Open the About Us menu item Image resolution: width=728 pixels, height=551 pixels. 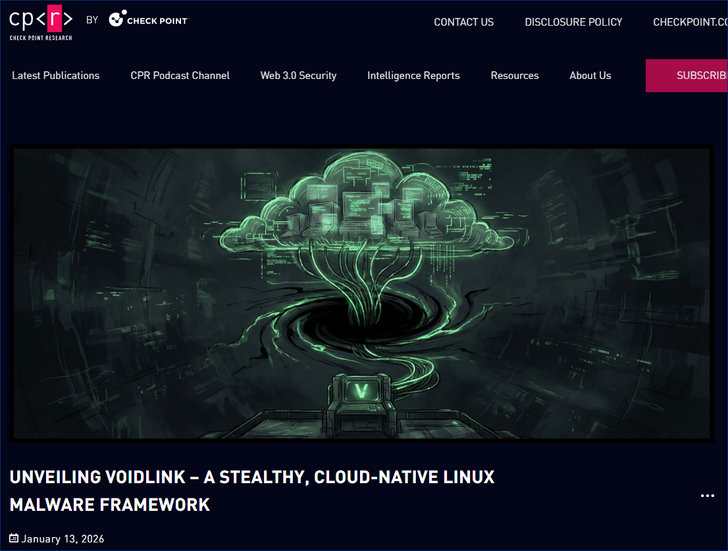[590, 75]
